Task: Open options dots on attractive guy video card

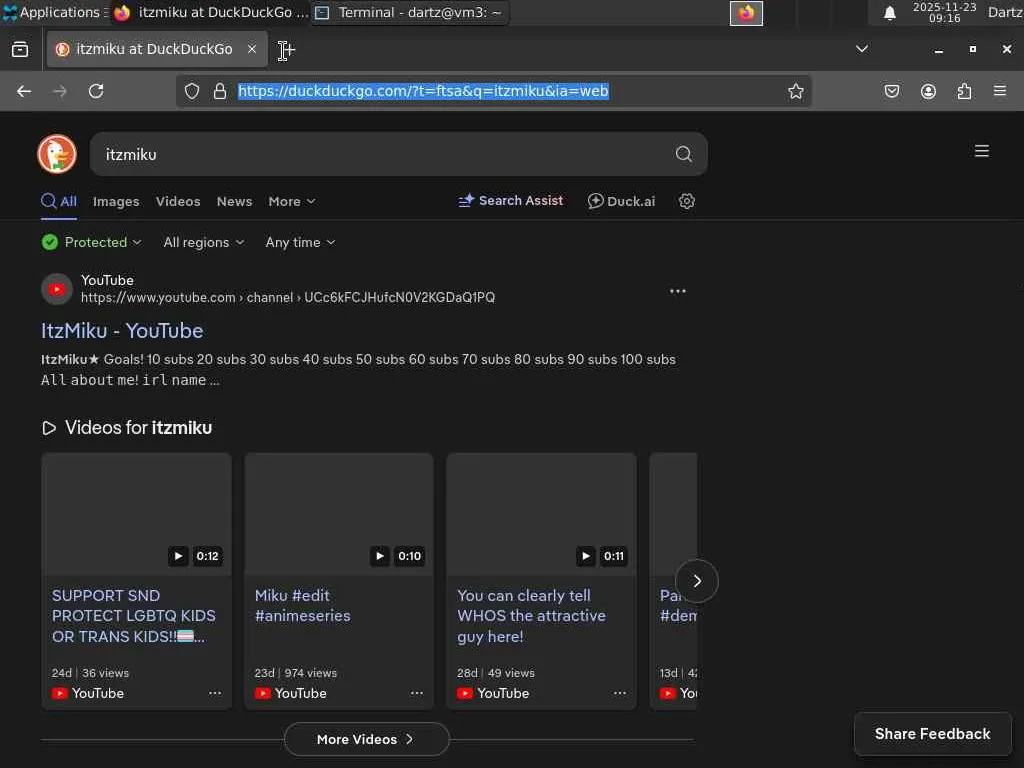Action: (x=620, y=693)
